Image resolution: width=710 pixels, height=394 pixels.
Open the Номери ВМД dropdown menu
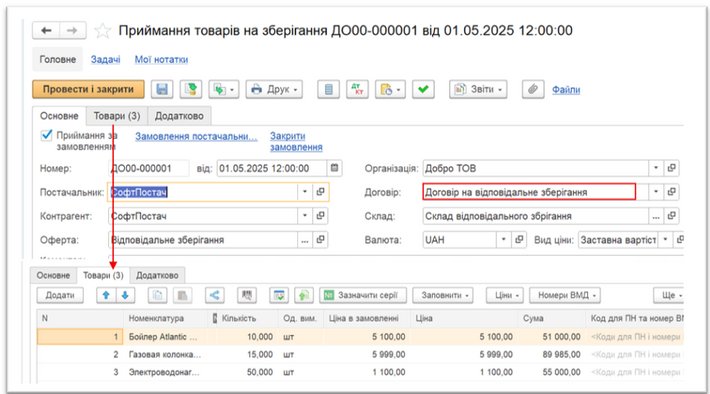565,295
